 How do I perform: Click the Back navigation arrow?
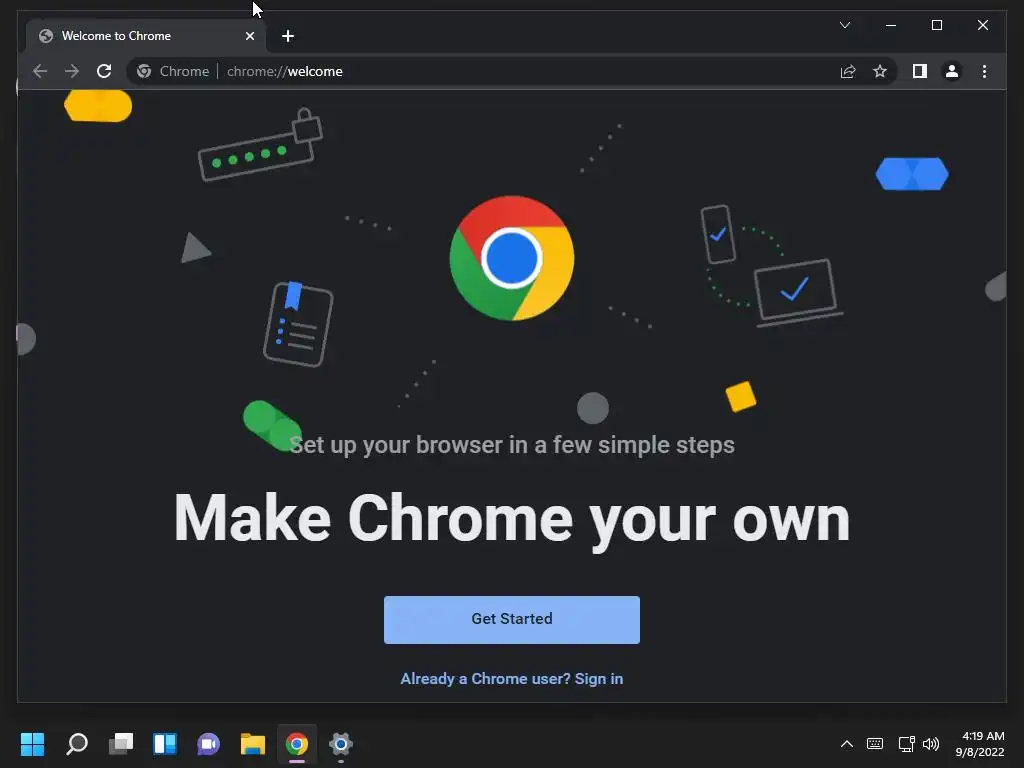pyautogui.click(x=40, y=71)
